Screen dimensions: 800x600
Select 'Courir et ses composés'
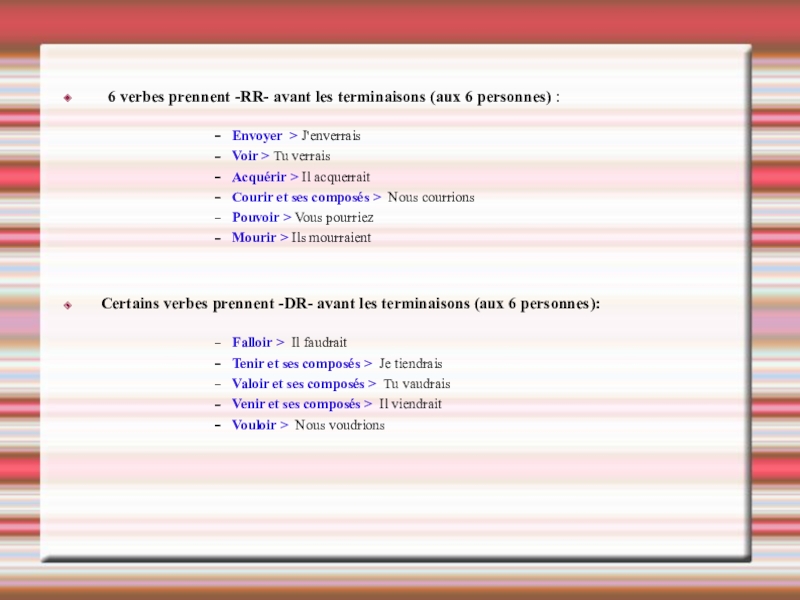click(301, 197)
